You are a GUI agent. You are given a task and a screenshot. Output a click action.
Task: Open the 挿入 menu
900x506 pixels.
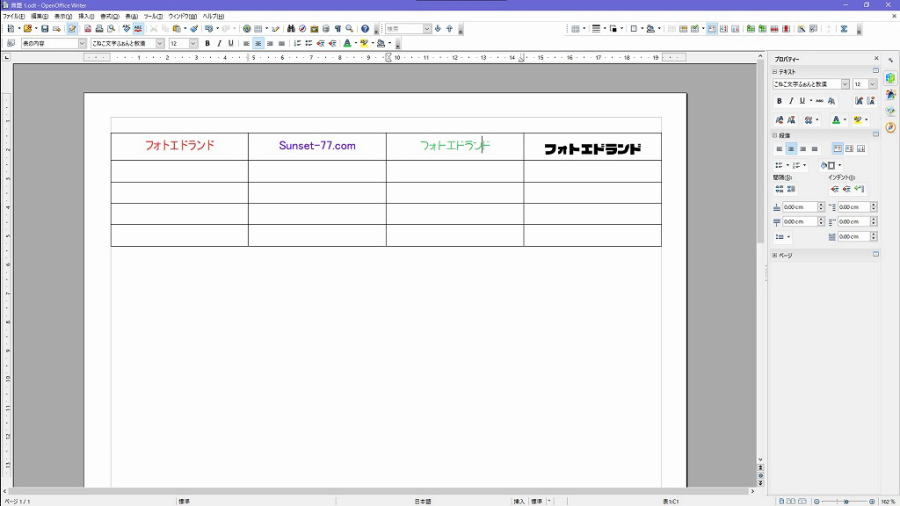click(86, 16)
